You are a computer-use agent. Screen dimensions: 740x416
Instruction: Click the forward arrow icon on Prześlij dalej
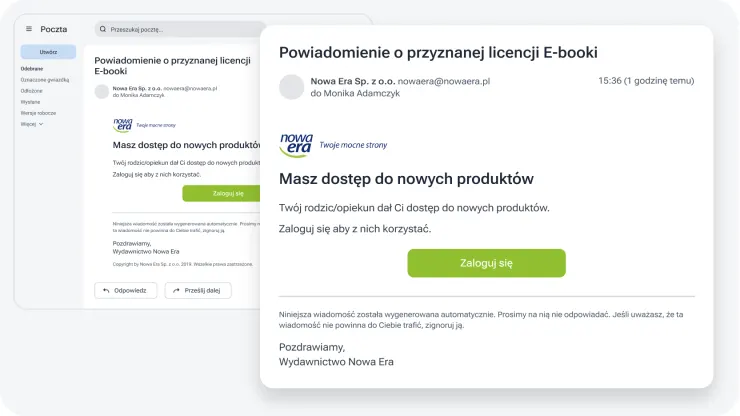177,291
